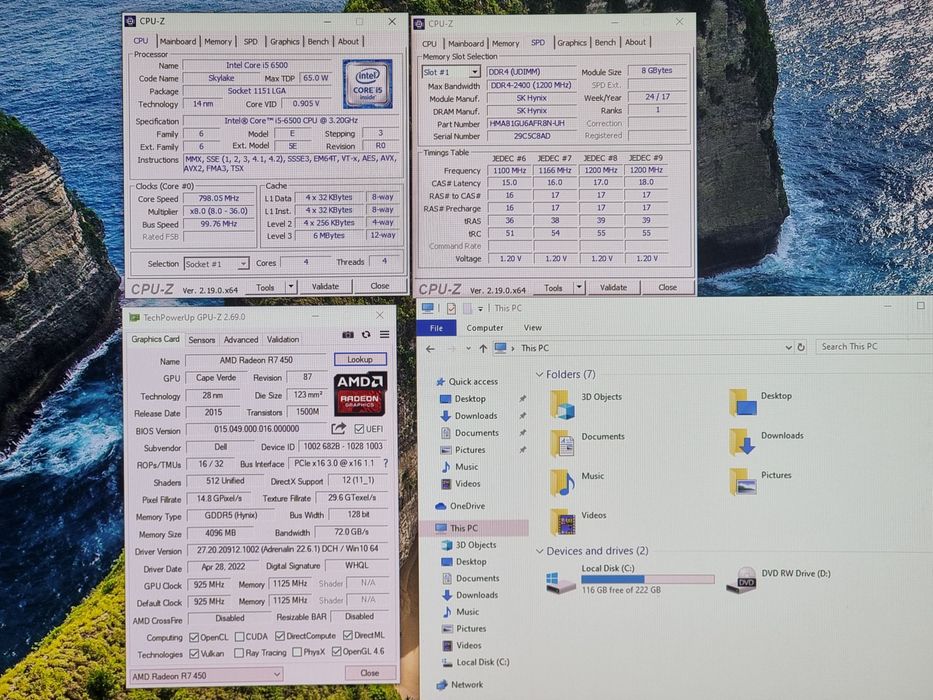Toggle the Vulkan checkbox
This screenshot has width=933, height=700.
pyautogui.click(x=193, y=654)
